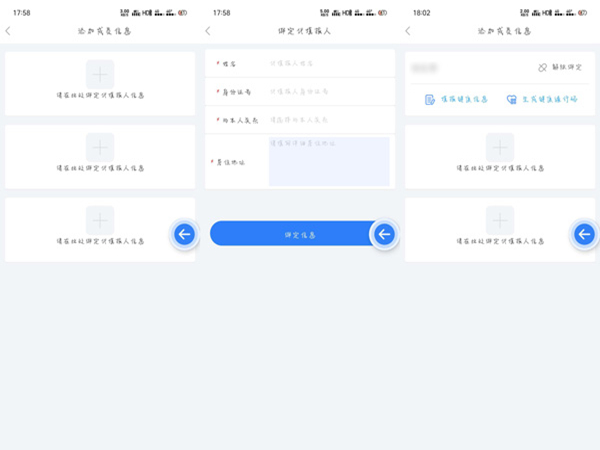Click blue floating arrow button on middle screen

pos(384,234)
